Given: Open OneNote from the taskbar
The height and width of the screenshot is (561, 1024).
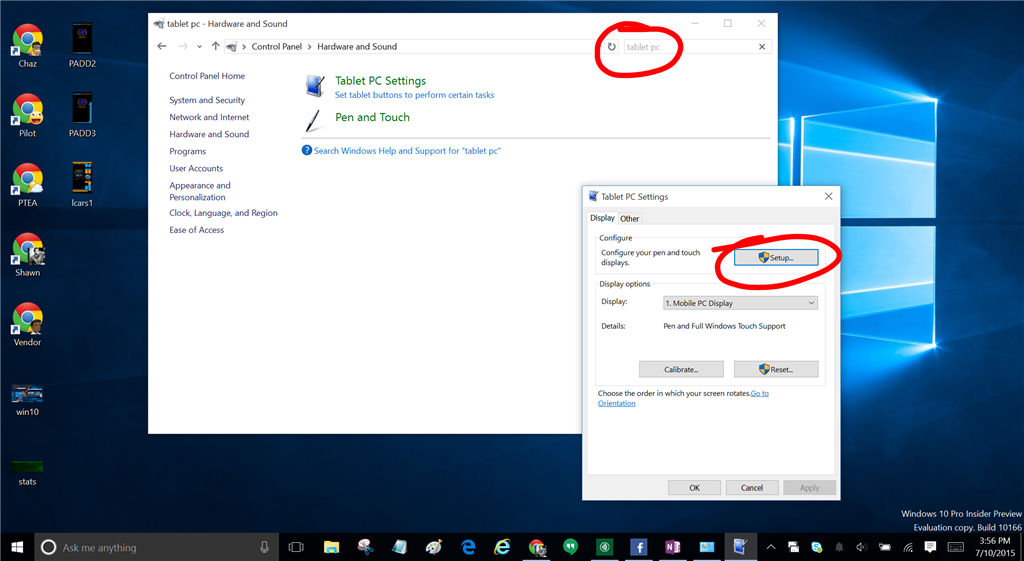Looking at the screenshot, I should (673, 547).
